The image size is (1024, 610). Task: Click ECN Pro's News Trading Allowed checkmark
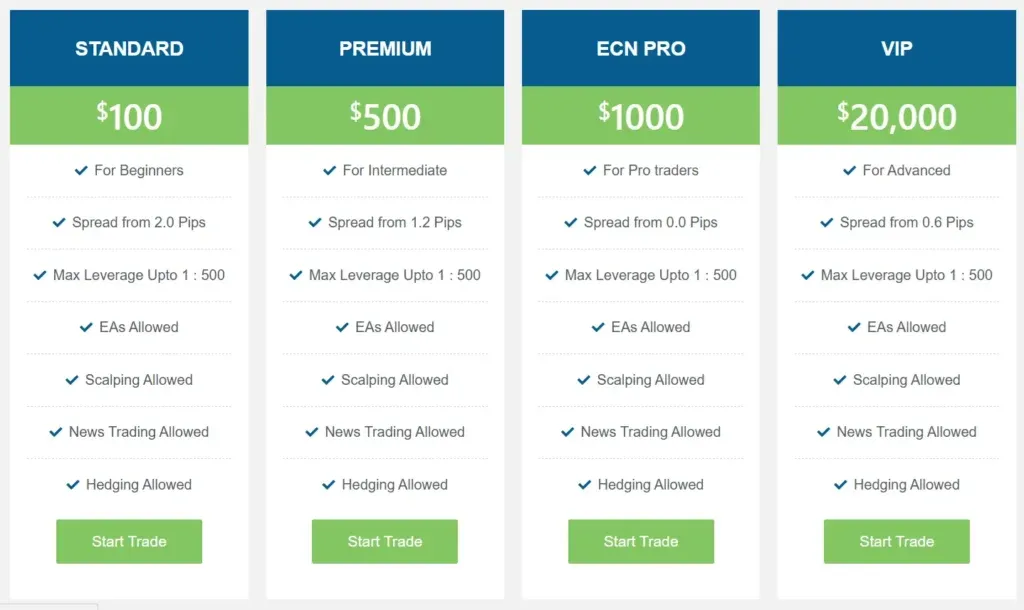click(568, 432)
